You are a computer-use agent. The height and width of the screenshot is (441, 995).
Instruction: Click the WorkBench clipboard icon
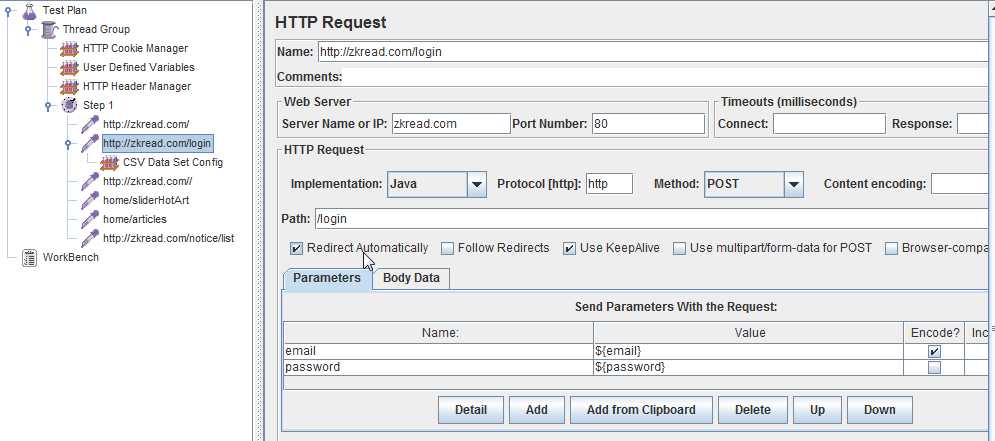click(x=30, y=257)
